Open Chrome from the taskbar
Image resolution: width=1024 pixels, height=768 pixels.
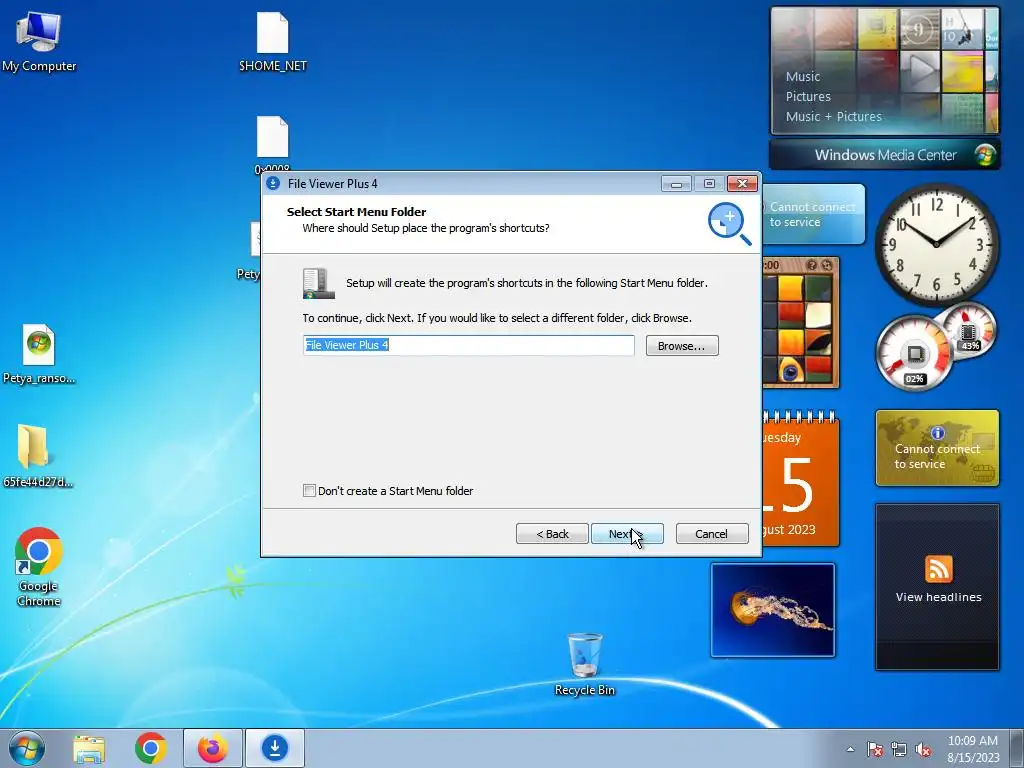tap(151, 748)
